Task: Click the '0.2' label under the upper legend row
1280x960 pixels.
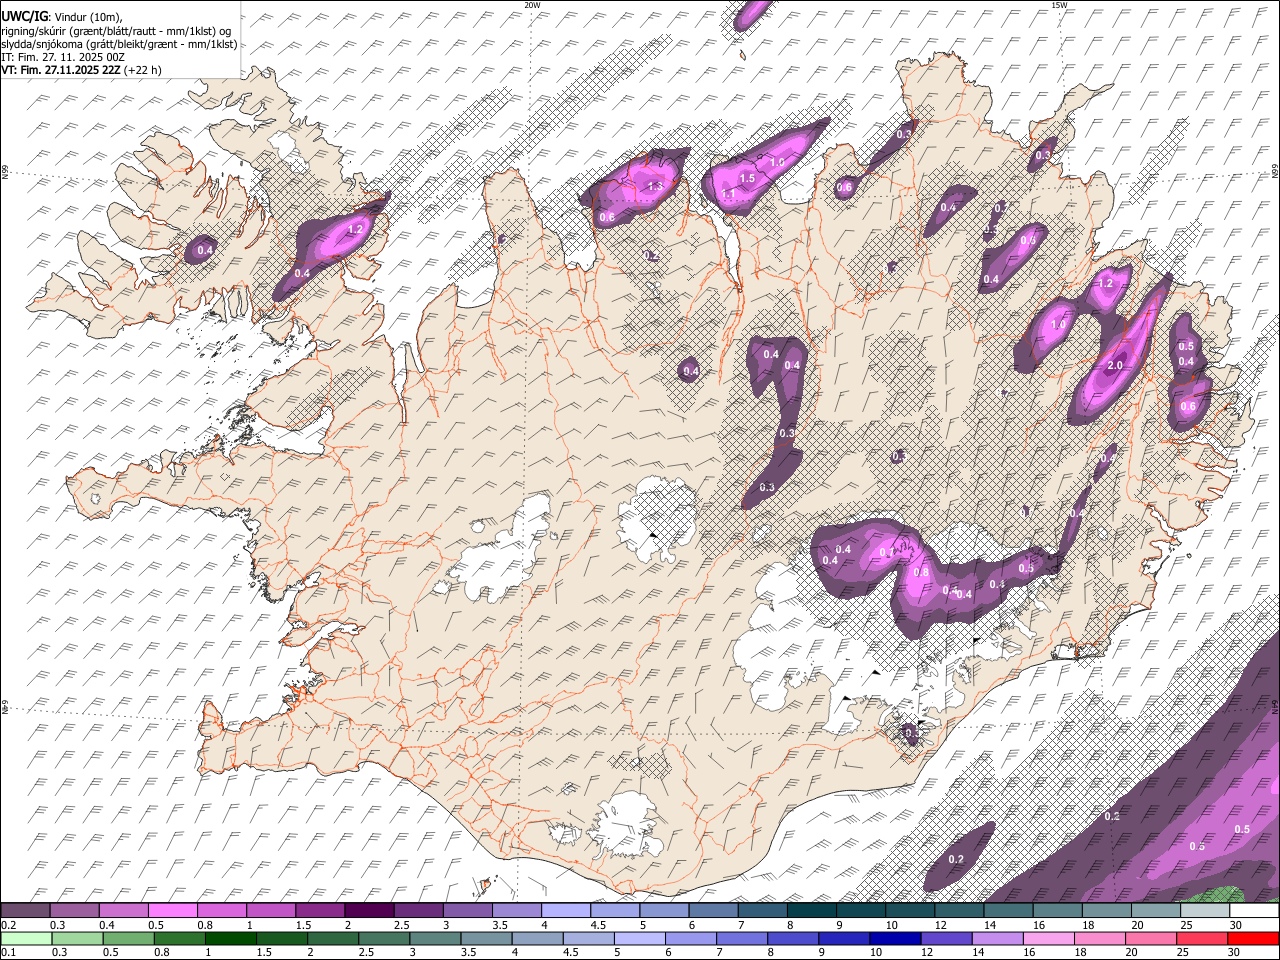Action: (8, 925)
